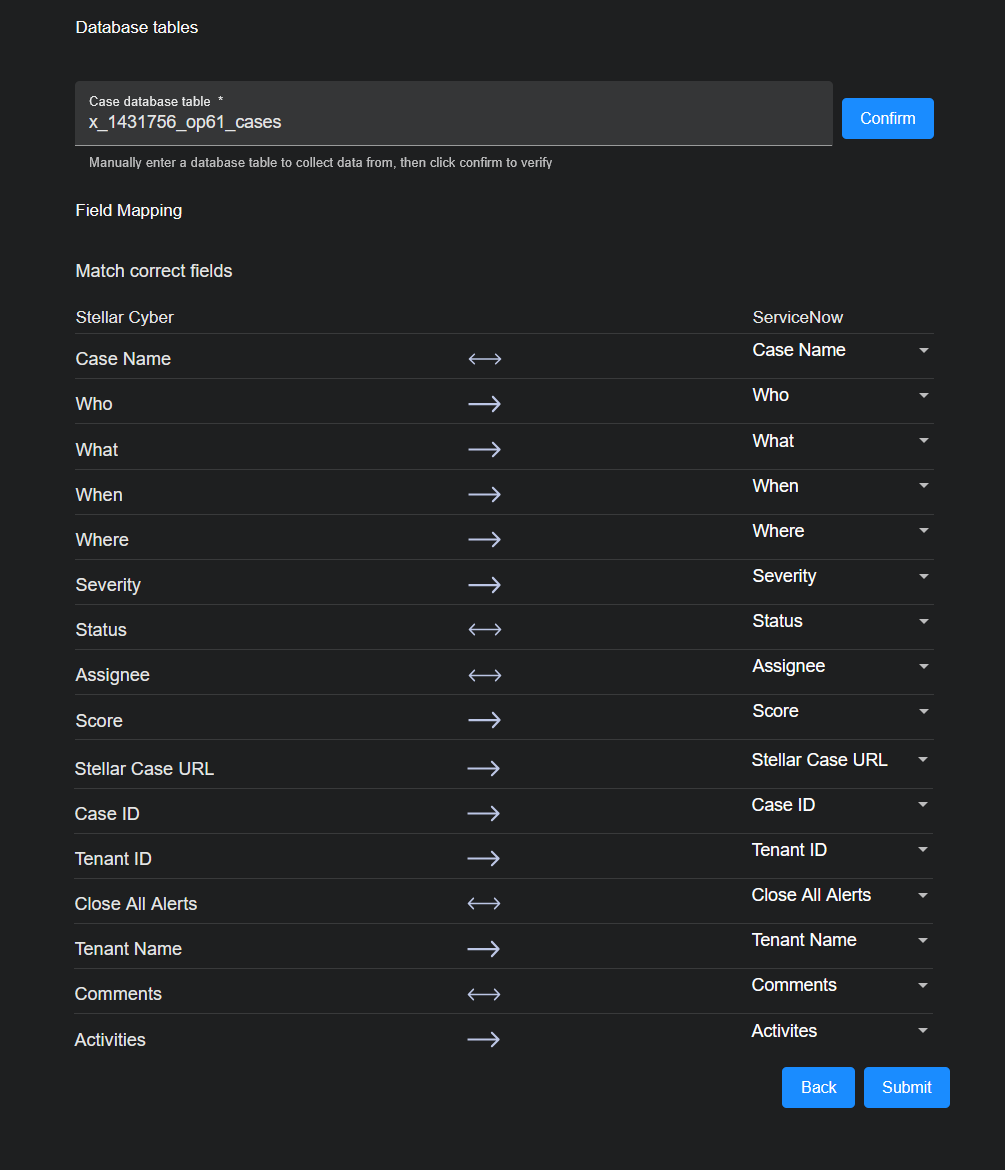The image size is (1005, 1170).
Task: Toggle the Status bidirectional arrow
Action: click(484, 630)
